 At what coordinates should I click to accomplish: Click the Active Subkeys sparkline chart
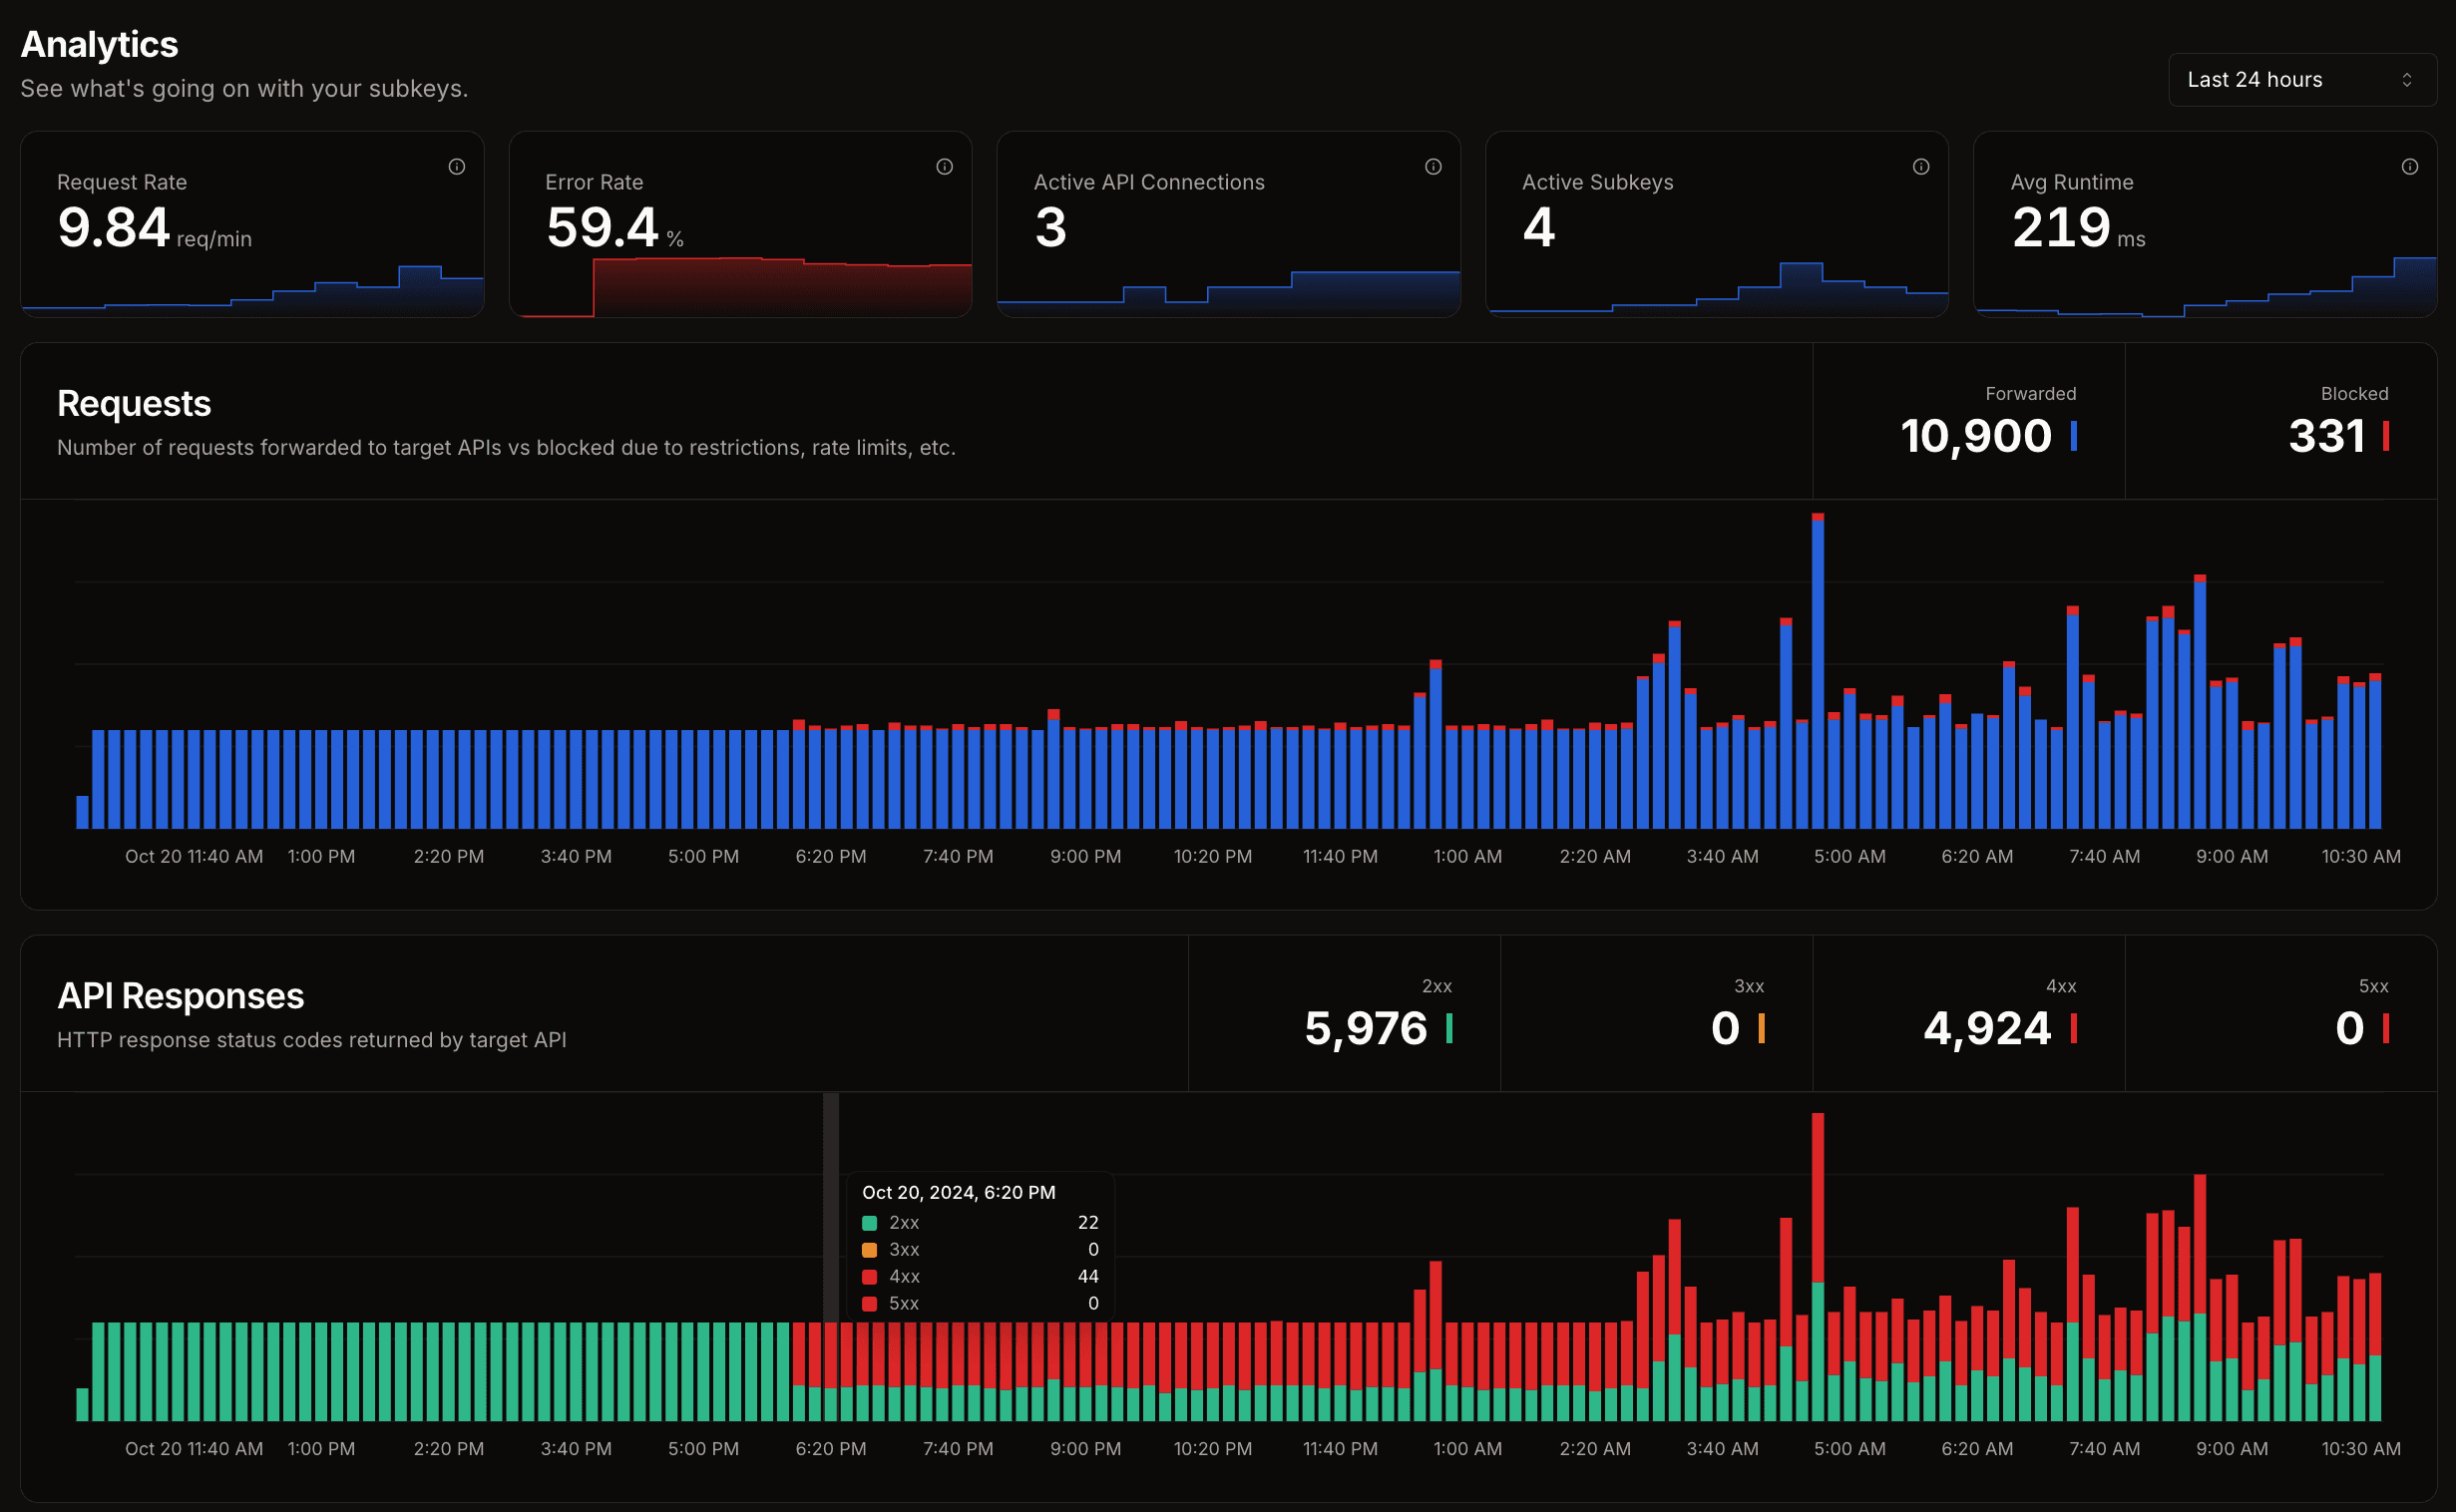pyautogui.click(x=1717, y=289)
